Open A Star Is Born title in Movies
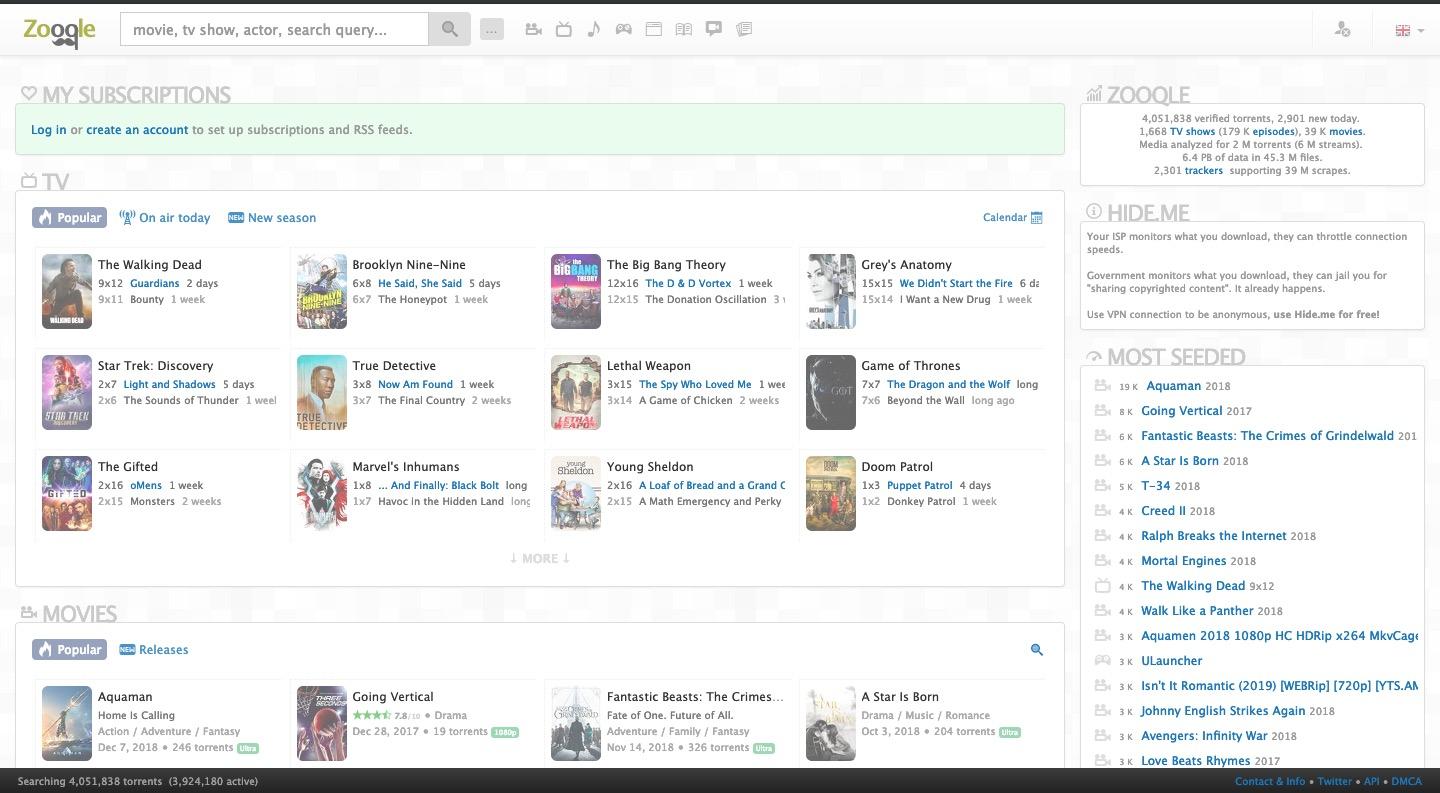Image resolution: width=1440 pixels, height=793 pixels. [x=900, y=697]
